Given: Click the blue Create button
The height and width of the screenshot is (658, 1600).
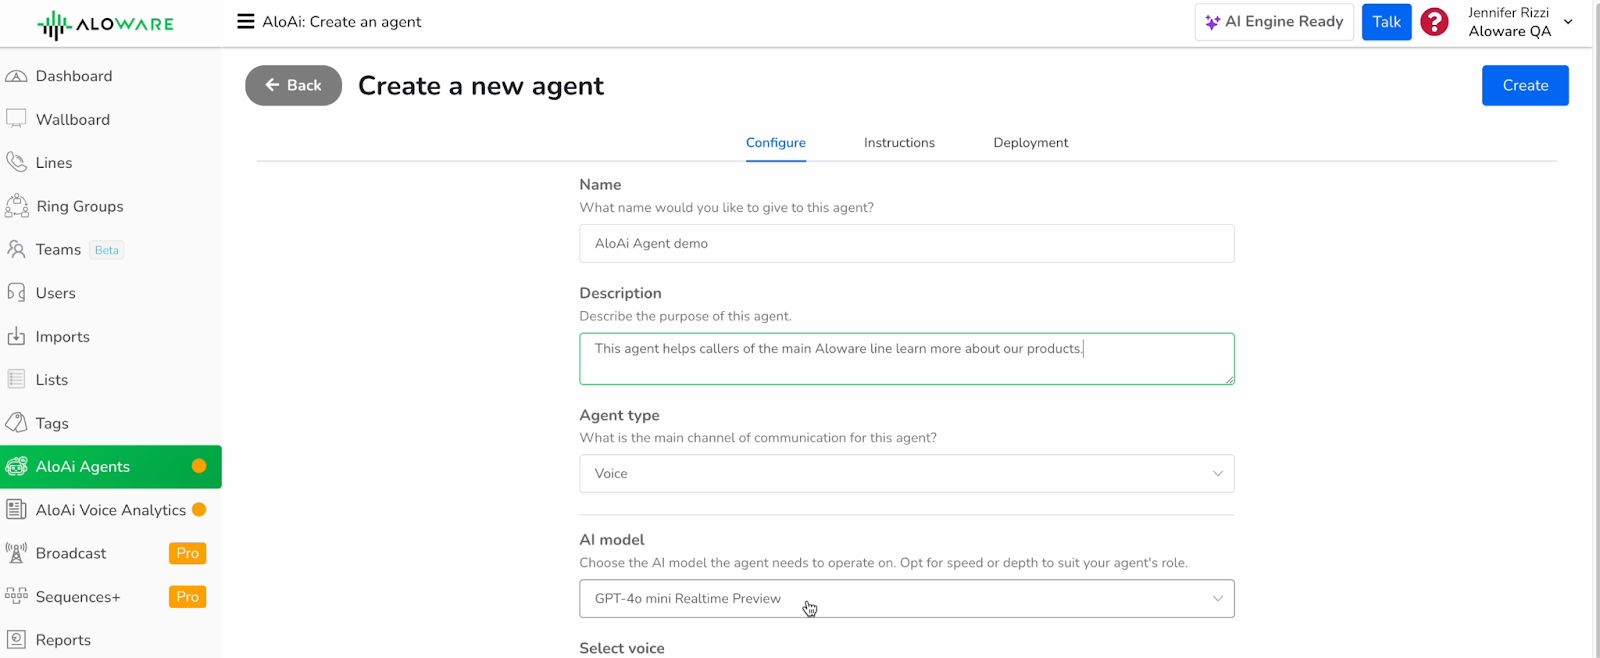Looking at the screenshot, I should click(x=1525, y=85).
